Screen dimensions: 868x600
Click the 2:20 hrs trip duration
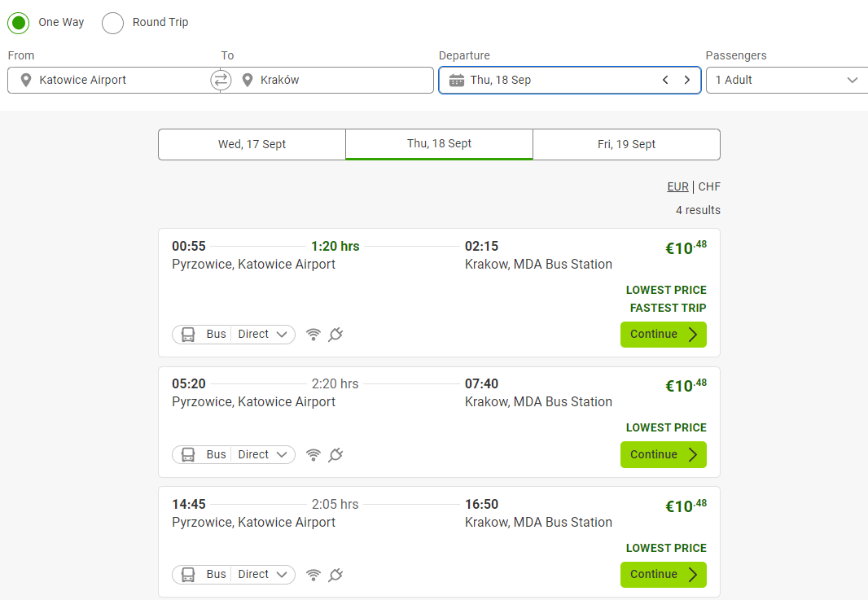point(335,384)
